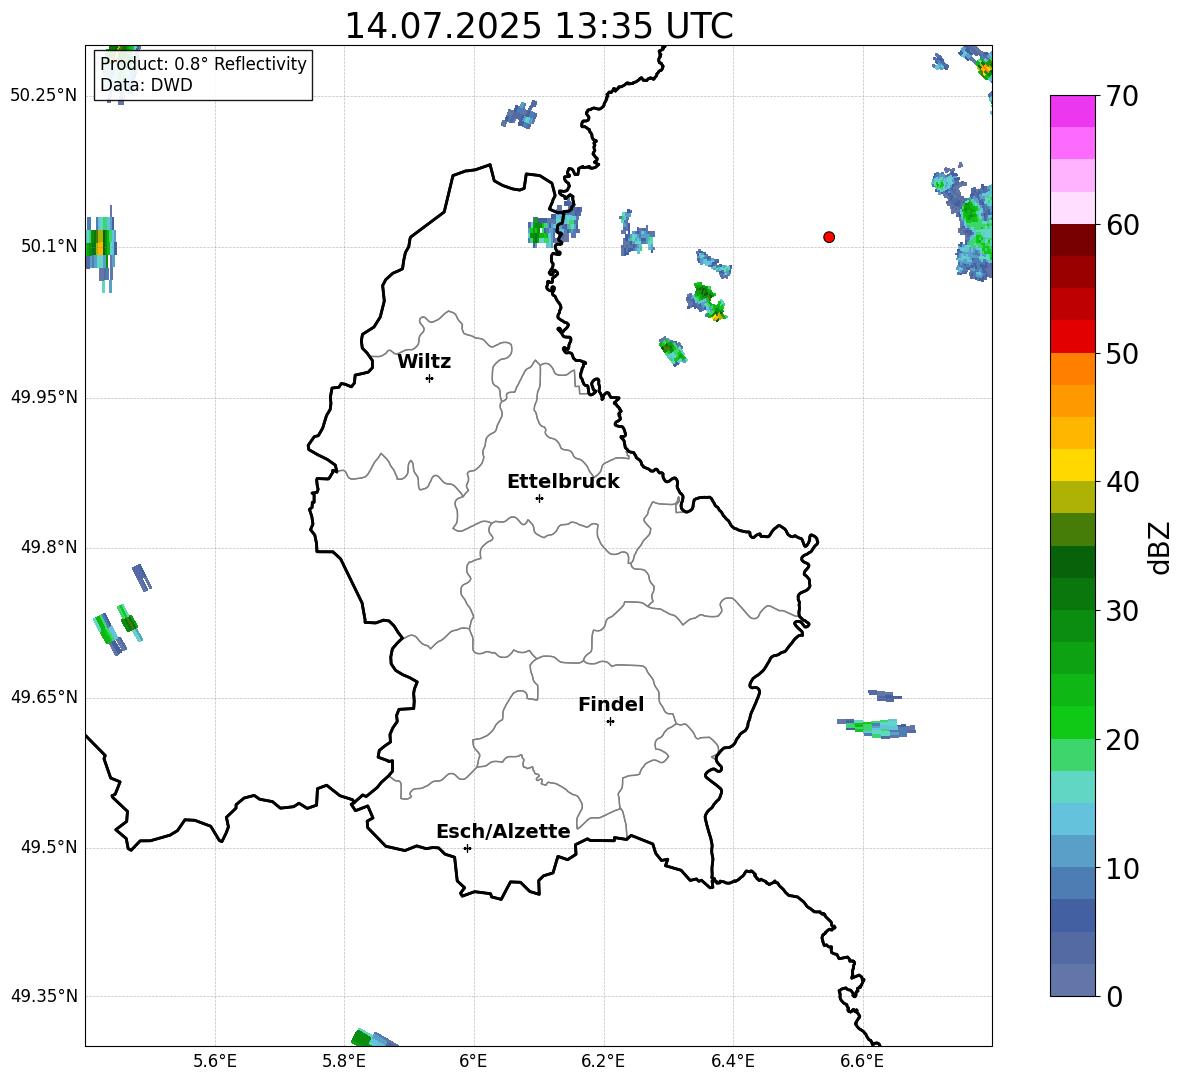Select the Ettelbruck station label
This screenshot has height=1081, width=1184.
pyautogui.click(x=563, y=482)
